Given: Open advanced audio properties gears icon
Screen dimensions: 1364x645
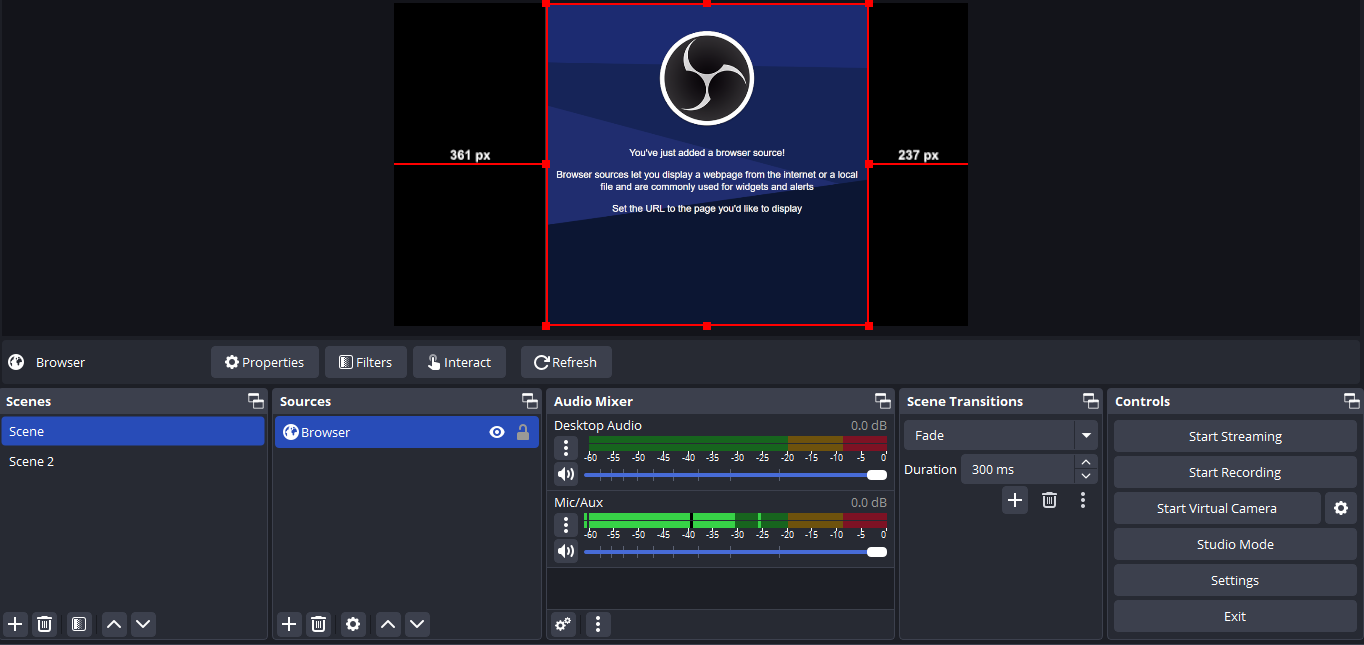Looking at the screenshot, I should [x=563, y=624].
